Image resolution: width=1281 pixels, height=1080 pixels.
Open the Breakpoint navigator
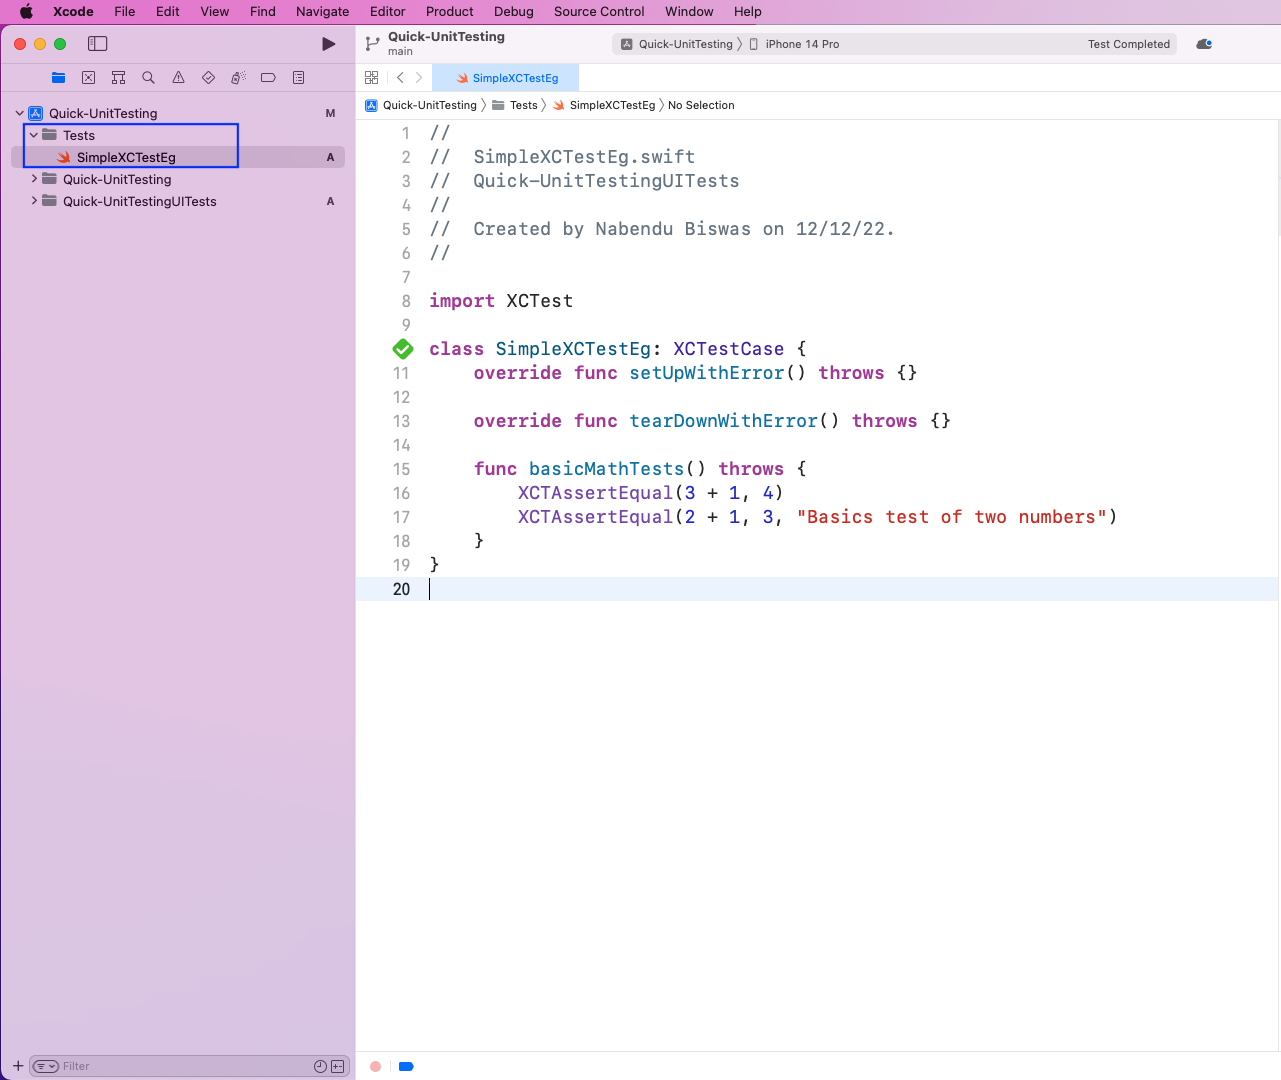click(x=268, y=78)
